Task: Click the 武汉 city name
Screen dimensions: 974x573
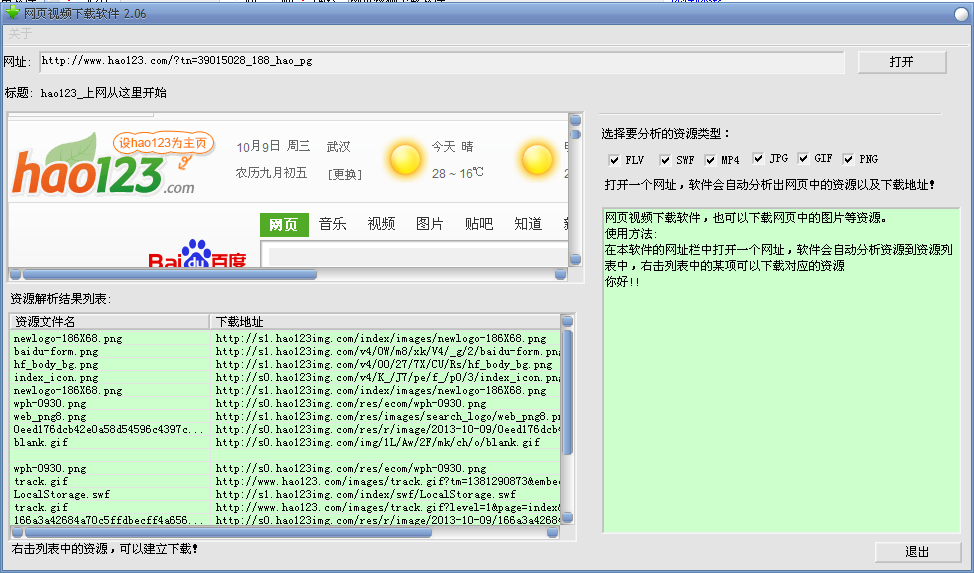Action: pos(339,147)
